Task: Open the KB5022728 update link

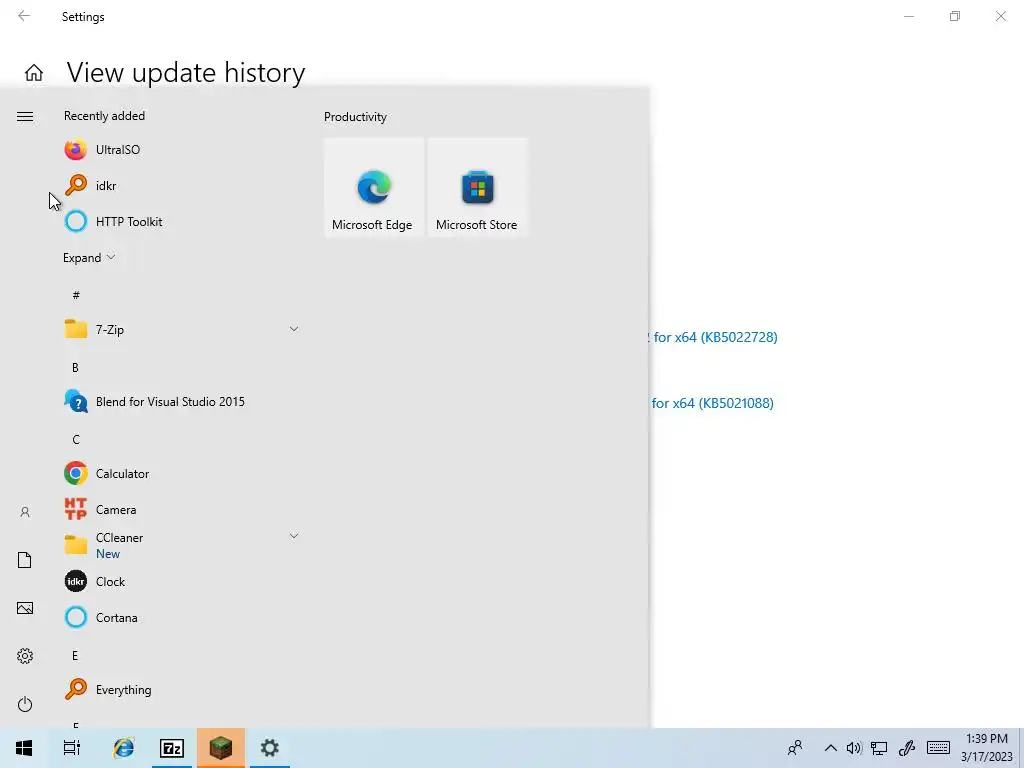Action: point(713,337)
